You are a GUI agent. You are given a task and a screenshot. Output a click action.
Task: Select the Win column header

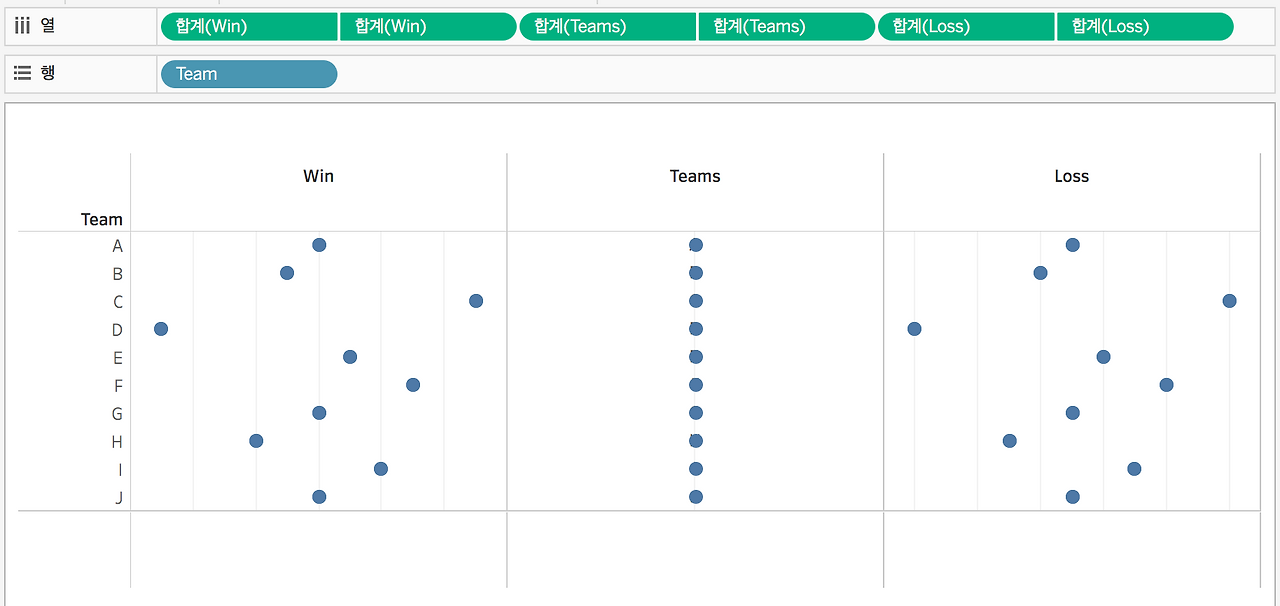[319, 176]
